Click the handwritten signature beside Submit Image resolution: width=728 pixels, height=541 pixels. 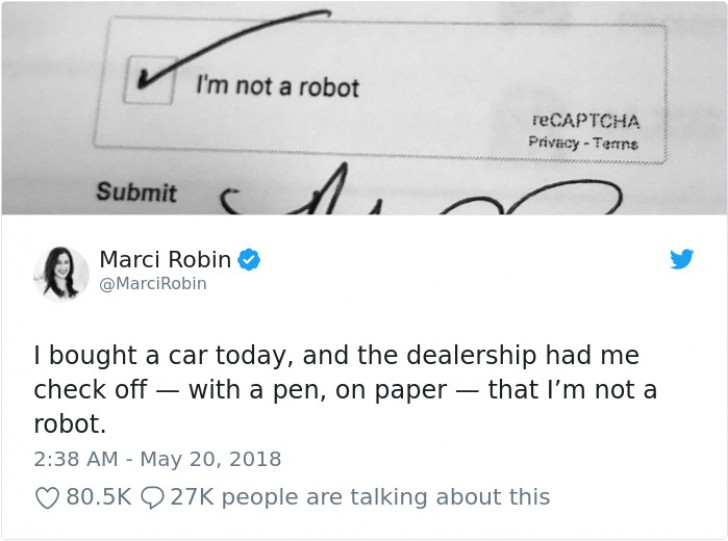pos(420,190)
